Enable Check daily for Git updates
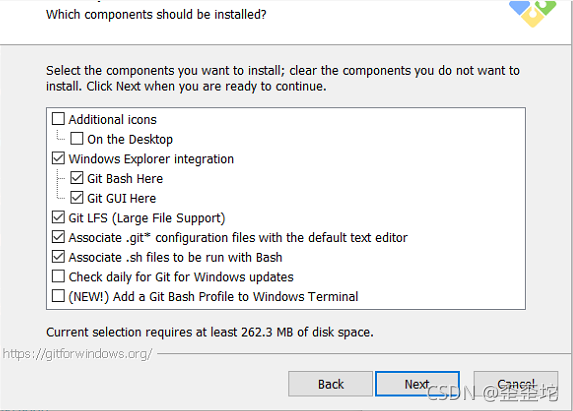The width and height of the screenshot is (573, 411). coord(58,277)
